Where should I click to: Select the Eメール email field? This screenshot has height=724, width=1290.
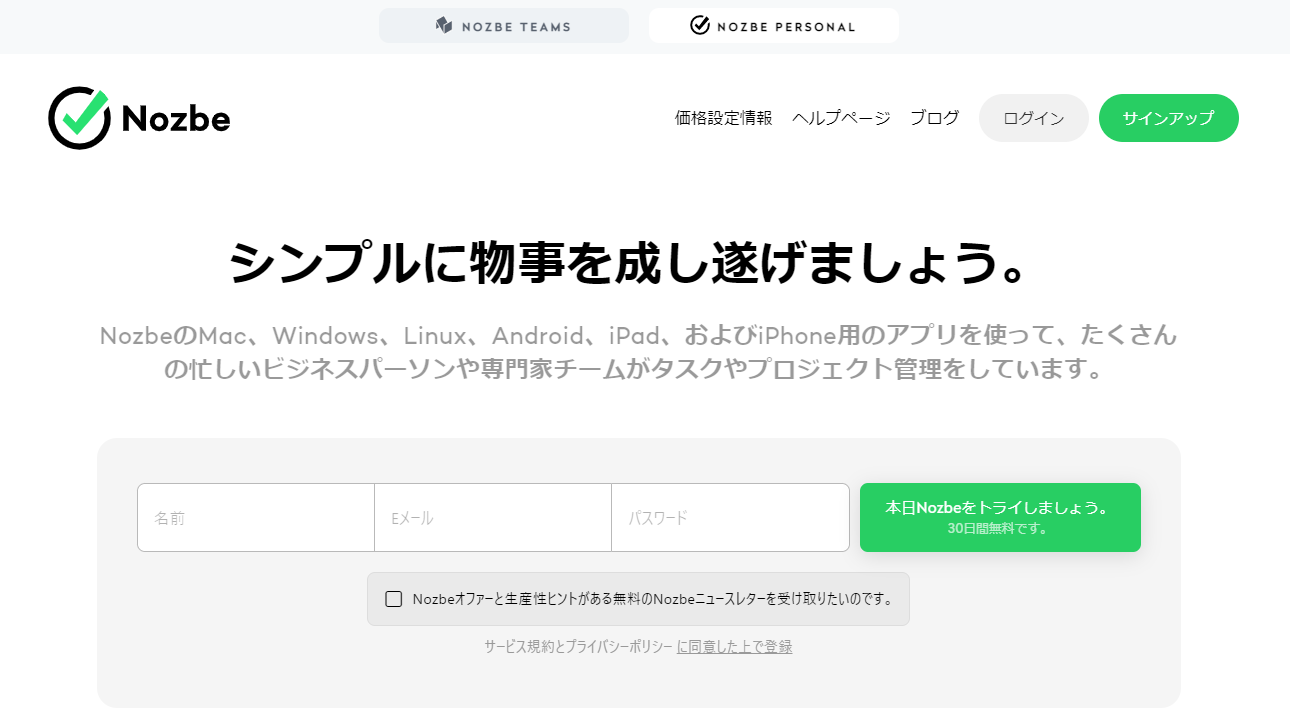[x=492, y=517]
